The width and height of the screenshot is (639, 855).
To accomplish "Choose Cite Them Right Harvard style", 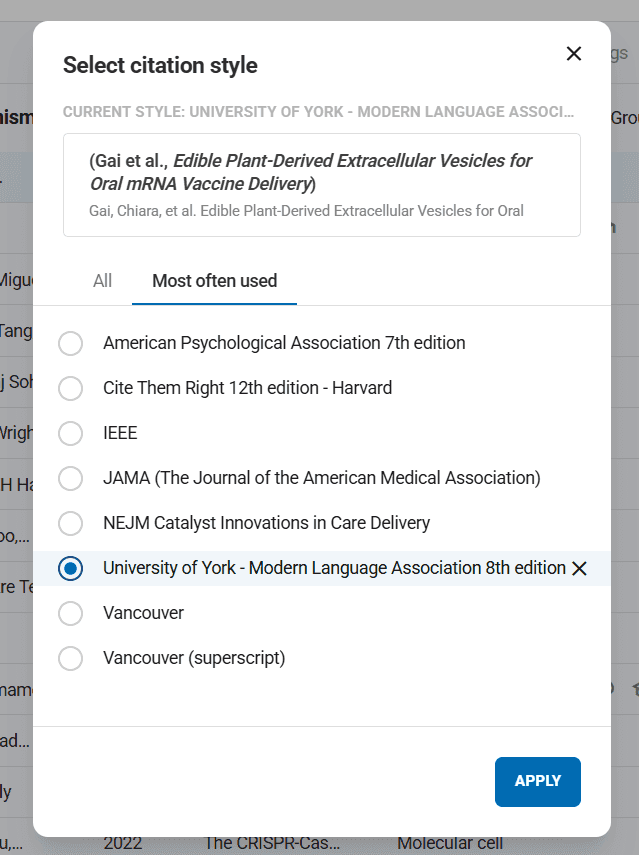I will point(71,388).
